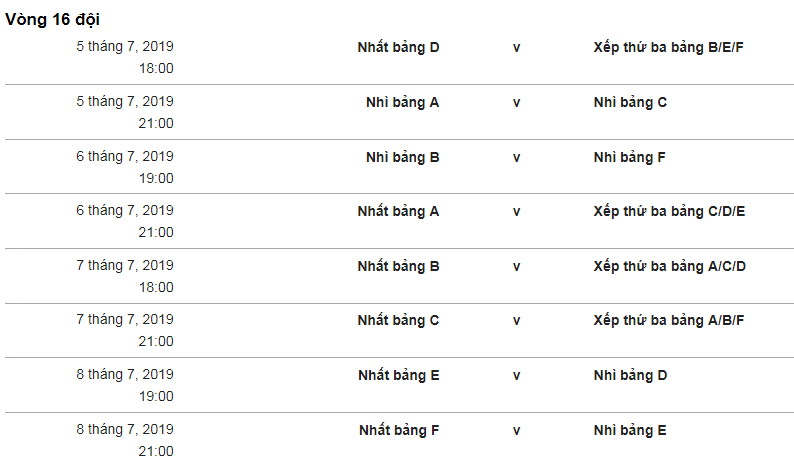Open Xếp thứ ba bảng B/E/F entry
Image resolution: width=794 pixels, height=469 pixels.
(668, 48)
